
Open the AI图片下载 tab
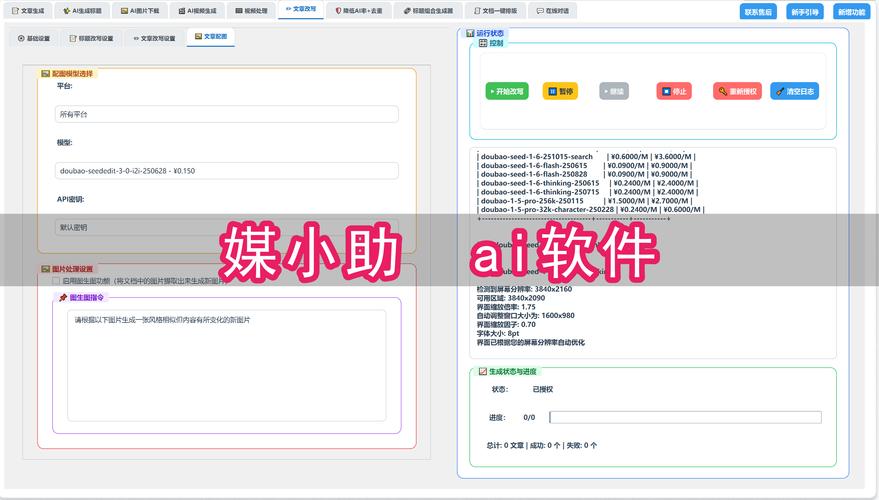point(140,11)
